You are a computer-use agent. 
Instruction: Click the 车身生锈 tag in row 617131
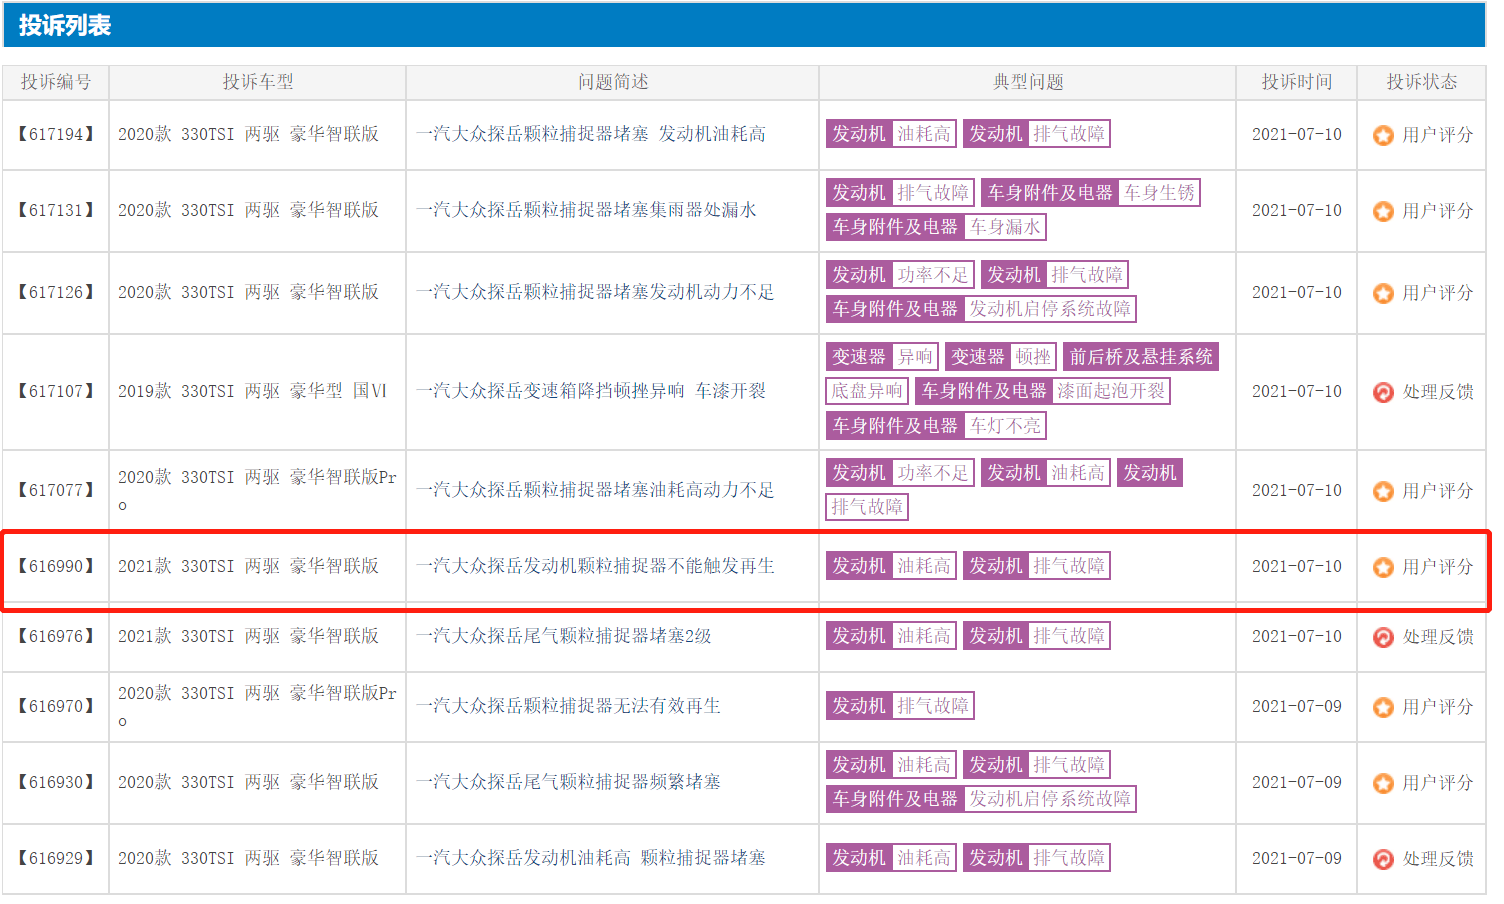coord(1159,193)
